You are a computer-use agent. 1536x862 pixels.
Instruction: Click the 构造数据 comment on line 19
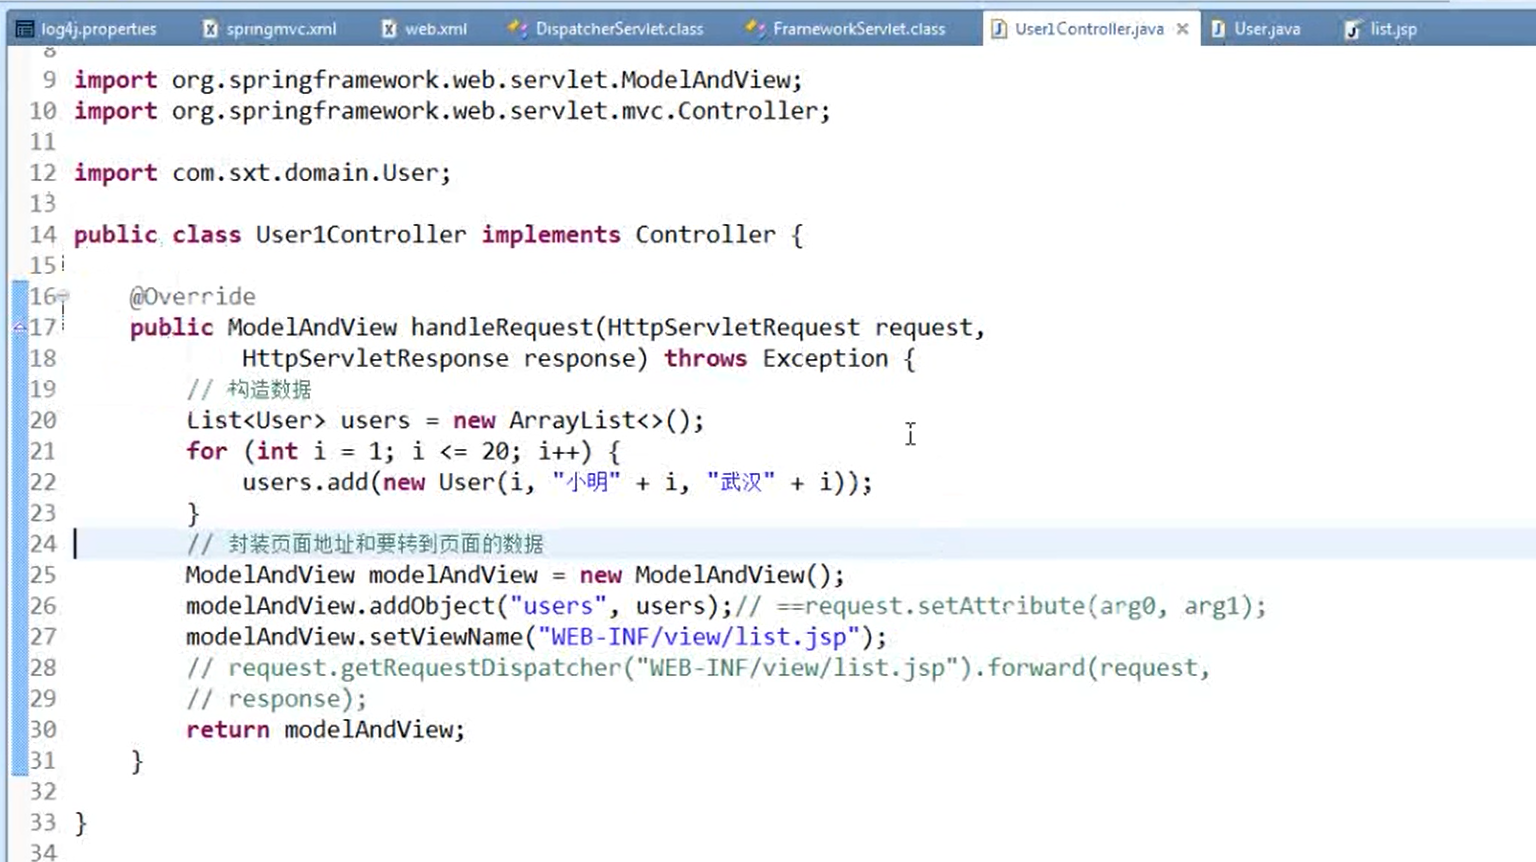(x=249, y=389)
